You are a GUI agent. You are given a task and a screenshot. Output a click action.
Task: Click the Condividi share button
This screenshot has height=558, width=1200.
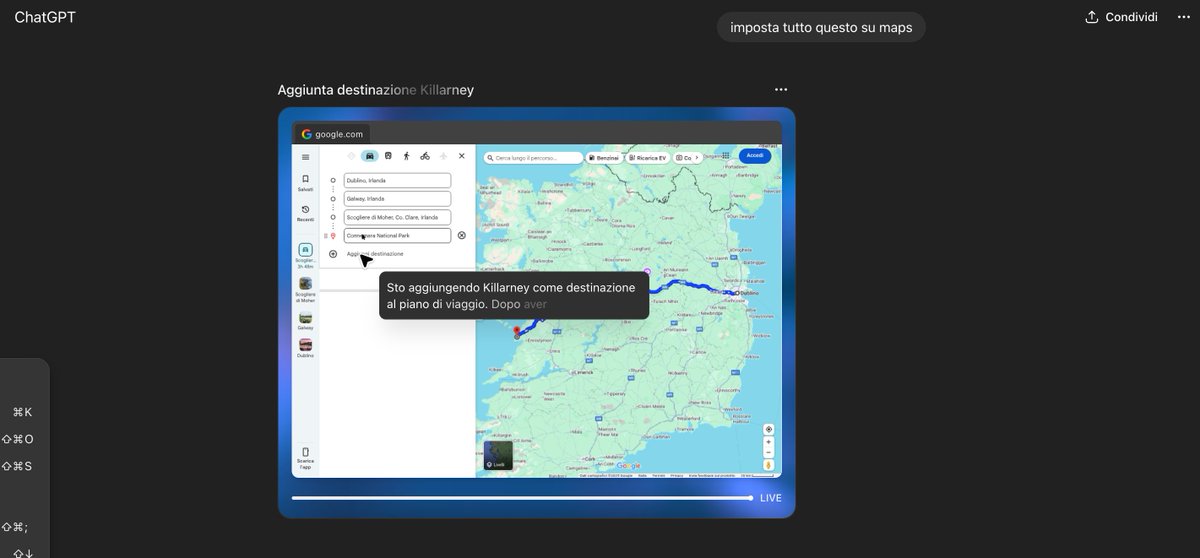(x=1121, y=17)
